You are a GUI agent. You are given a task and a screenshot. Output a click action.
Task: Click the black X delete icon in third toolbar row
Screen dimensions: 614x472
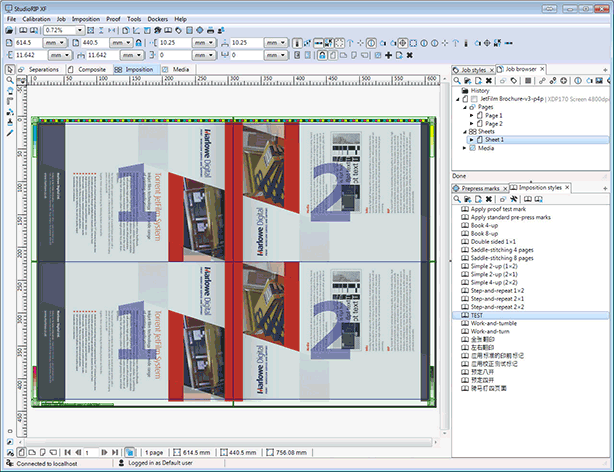tap(410, 55)
